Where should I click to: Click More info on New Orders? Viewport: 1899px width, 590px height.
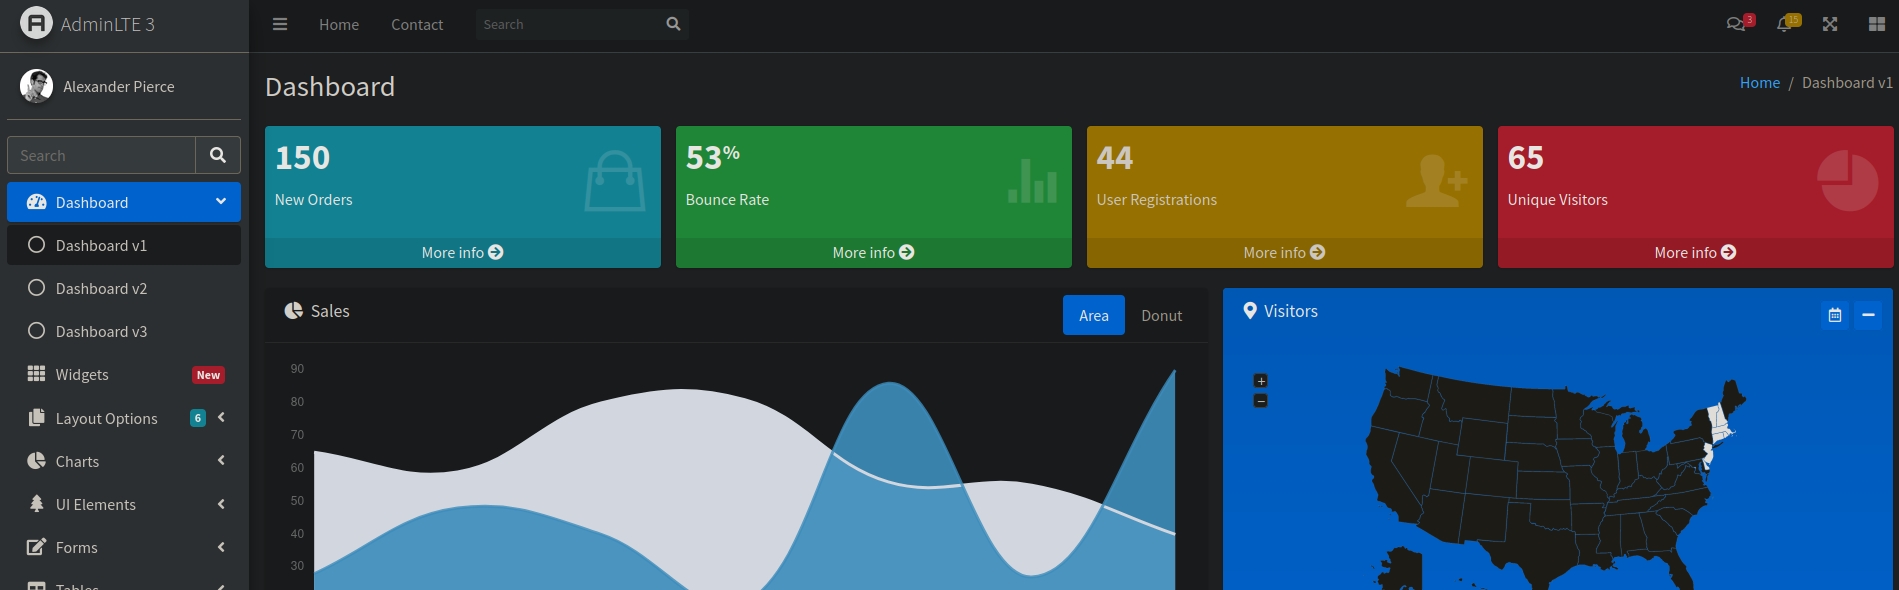(462, 253)
